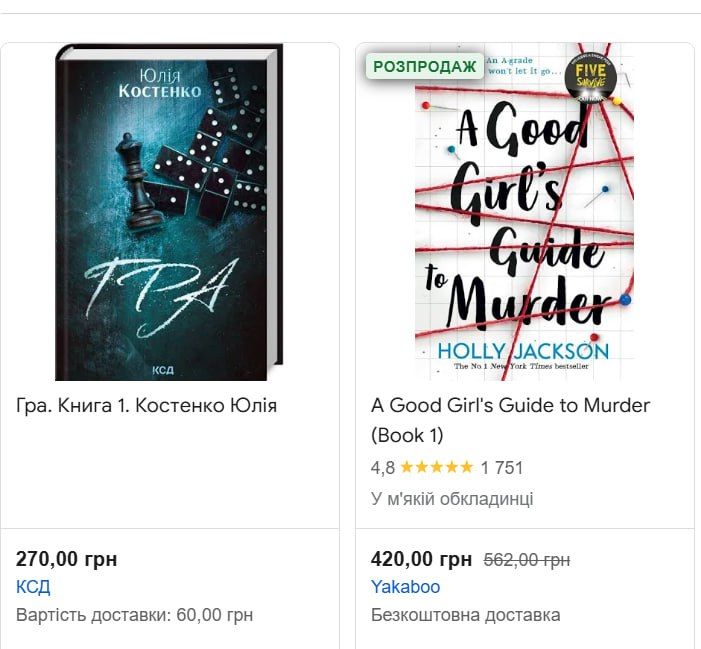Click the У м'якій обкладинці label

click(x=452, y=498)
